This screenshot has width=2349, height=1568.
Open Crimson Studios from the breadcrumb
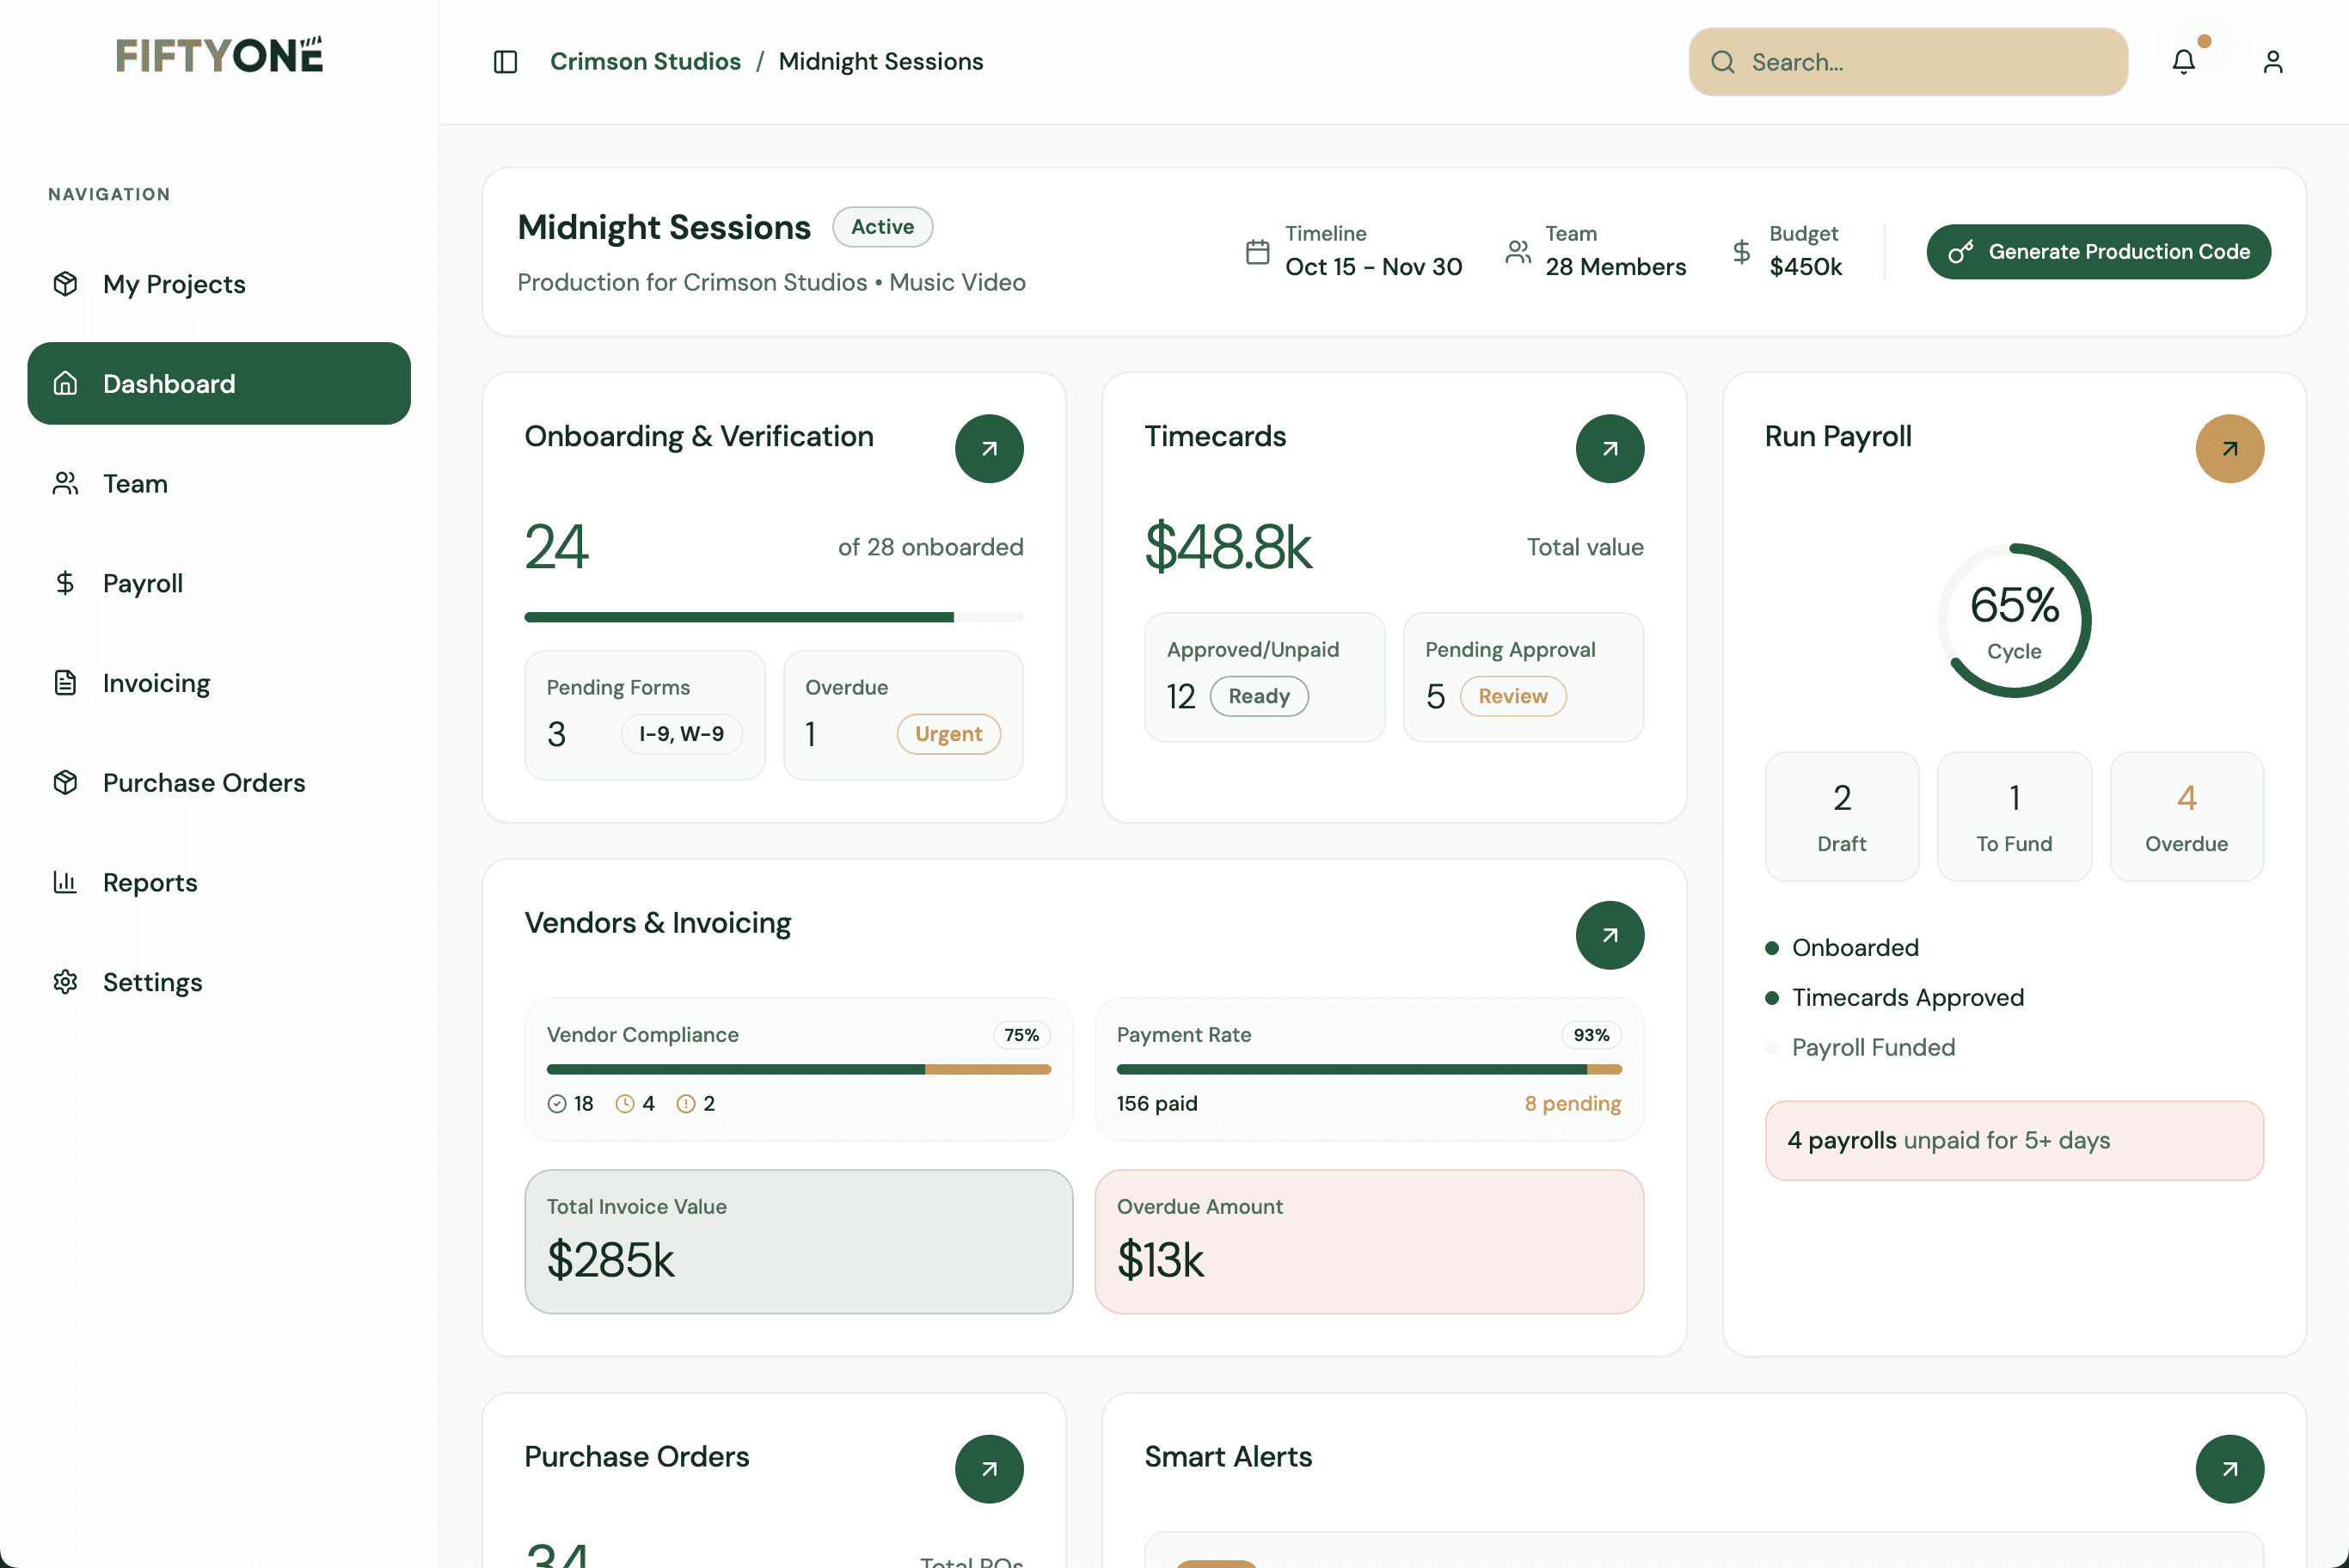(x=645, y=61)
